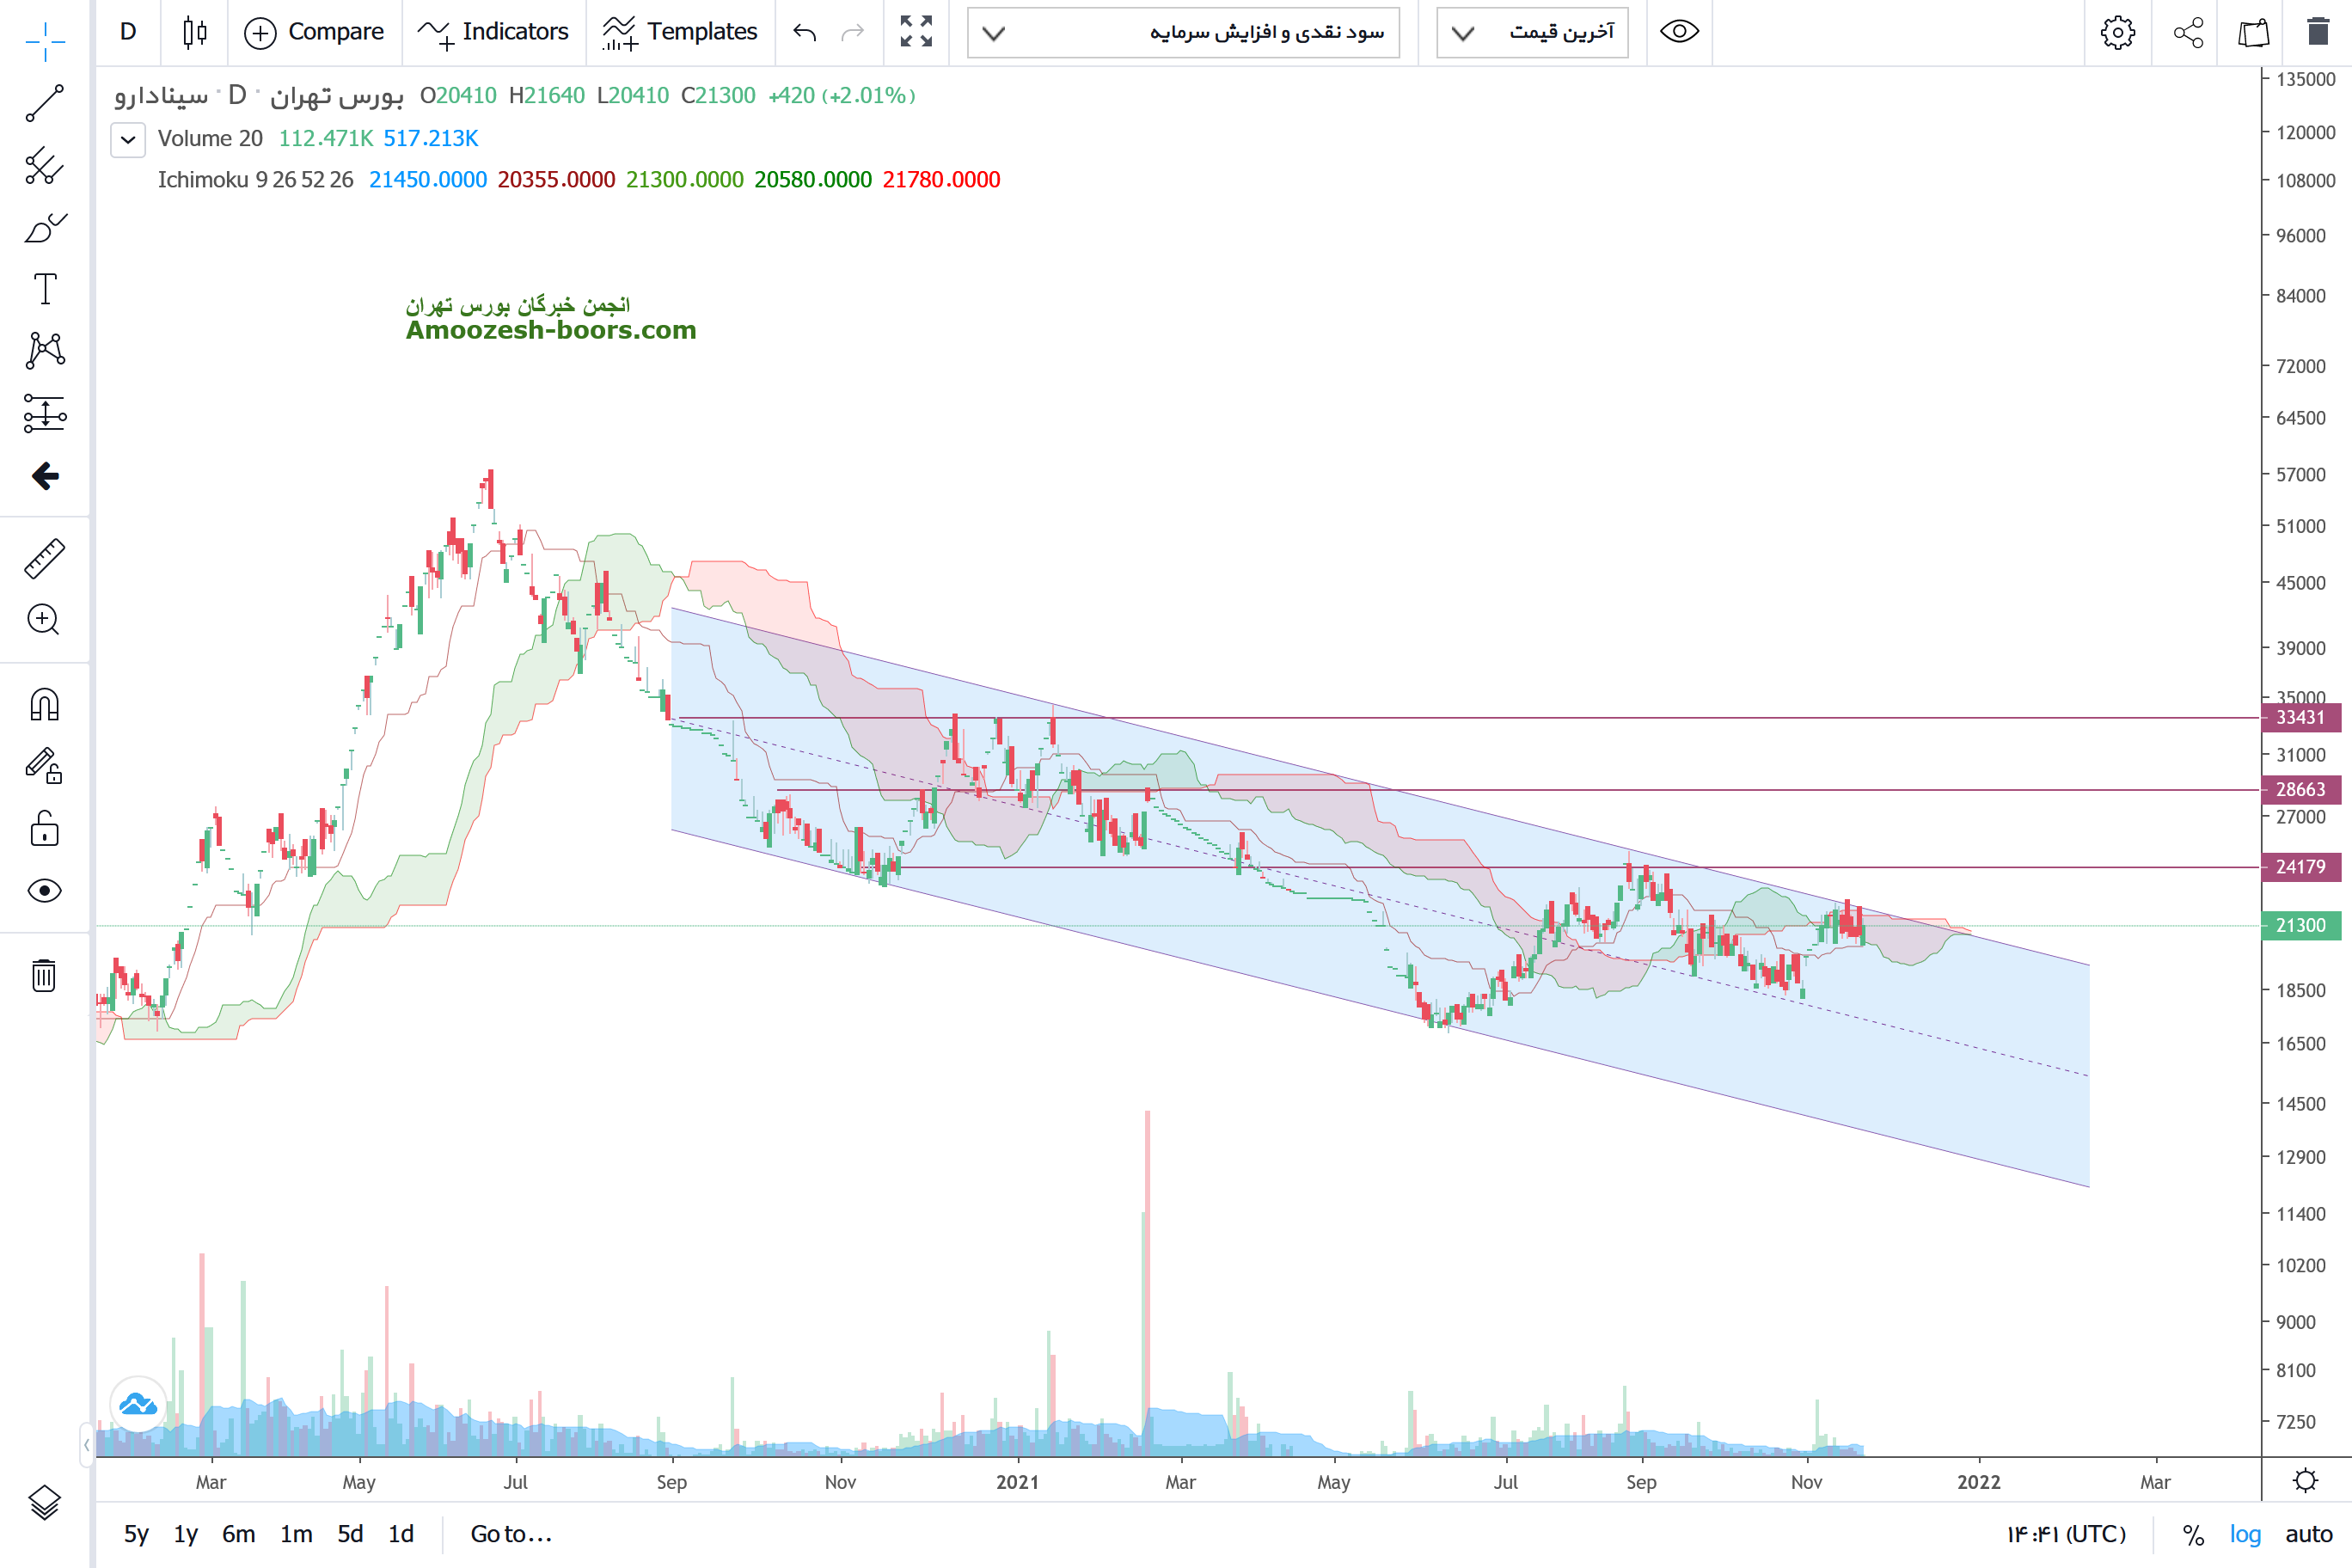Click the Compare button
The height and width of the screenshot is (1568, 2352).
click(314, 32)
